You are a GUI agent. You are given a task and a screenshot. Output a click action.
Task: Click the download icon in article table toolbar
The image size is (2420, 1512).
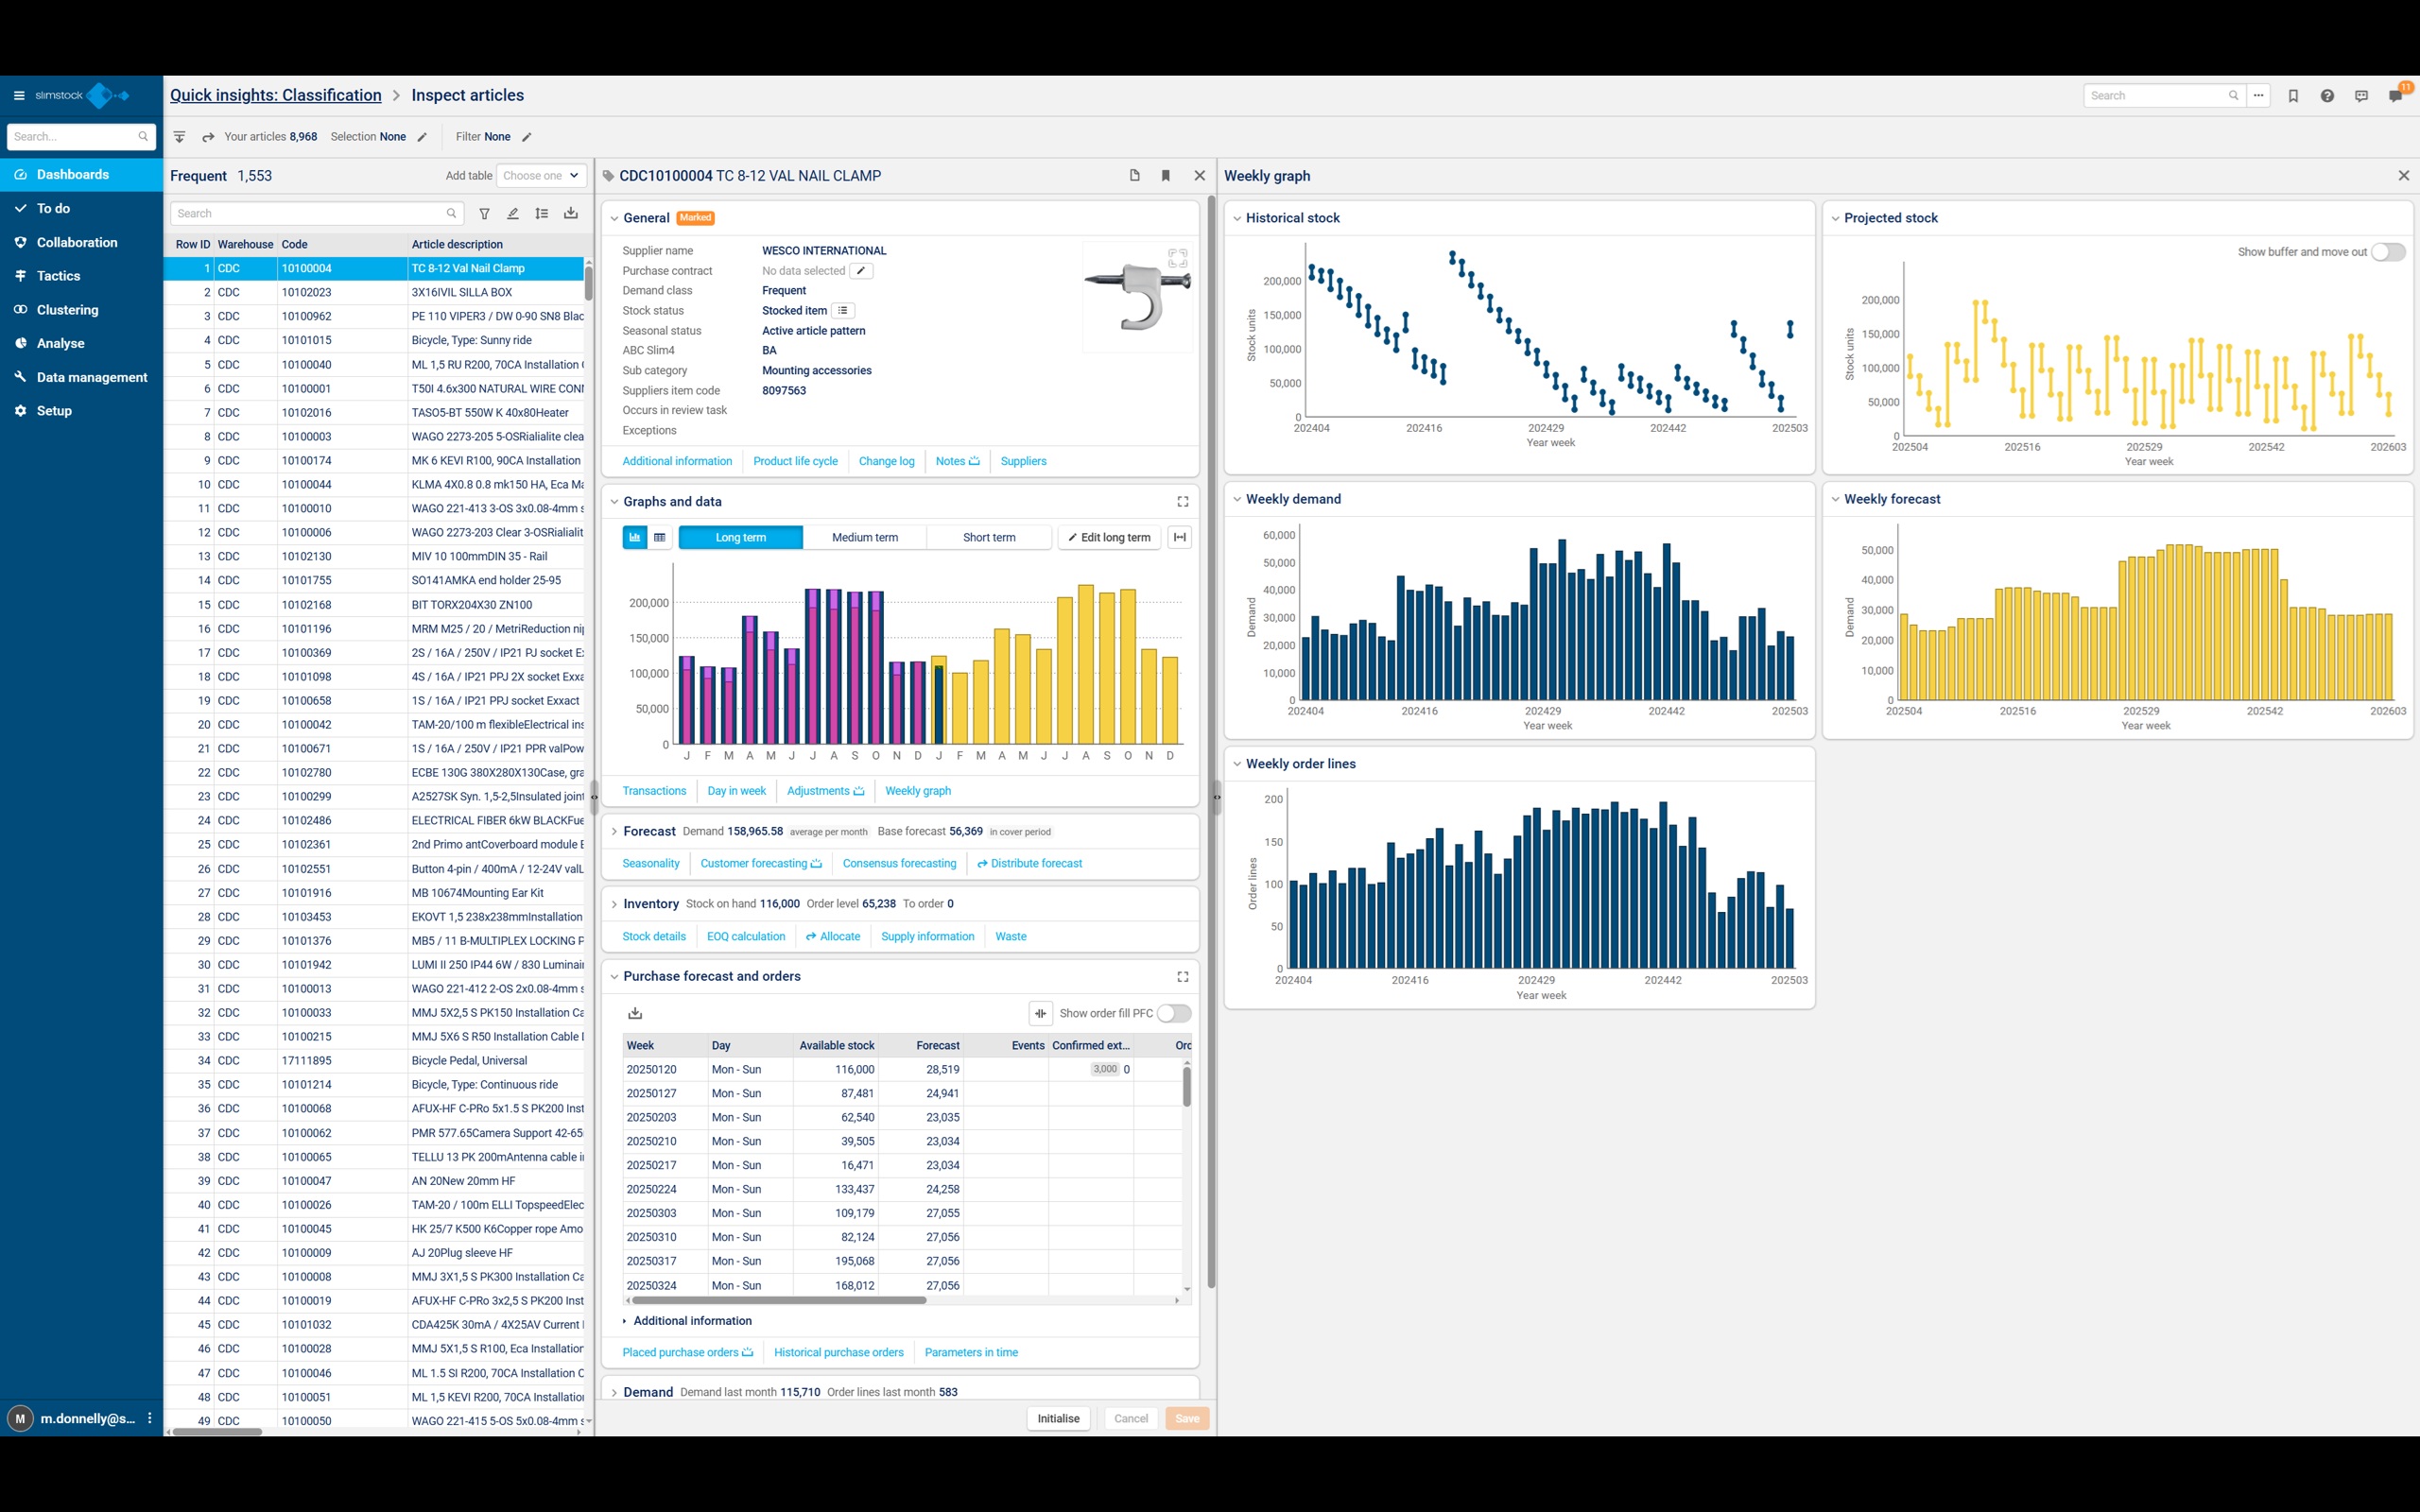(571, 213)
